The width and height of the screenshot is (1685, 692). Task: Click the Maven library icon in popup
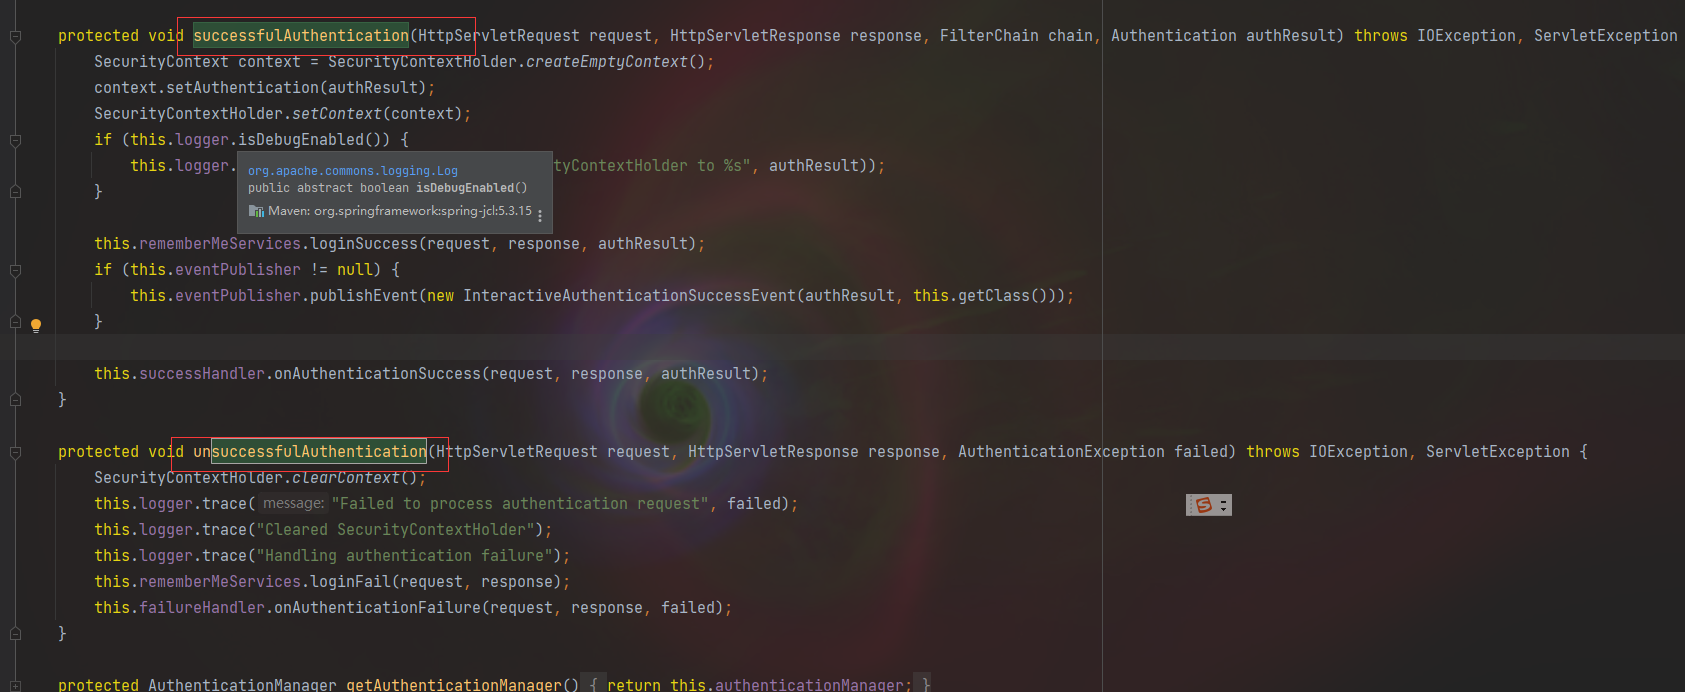point(256,211)
